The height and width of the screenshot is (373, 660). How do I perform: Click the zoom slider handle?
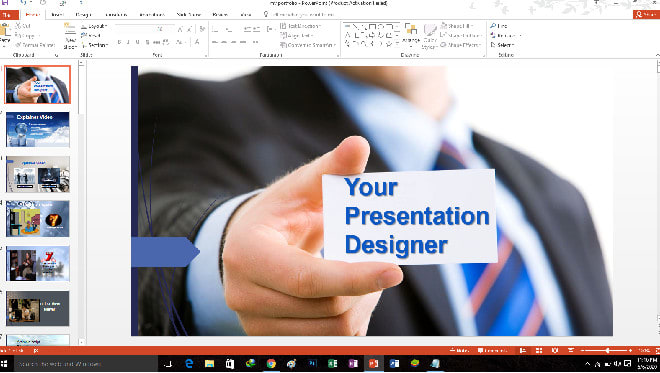607,350
